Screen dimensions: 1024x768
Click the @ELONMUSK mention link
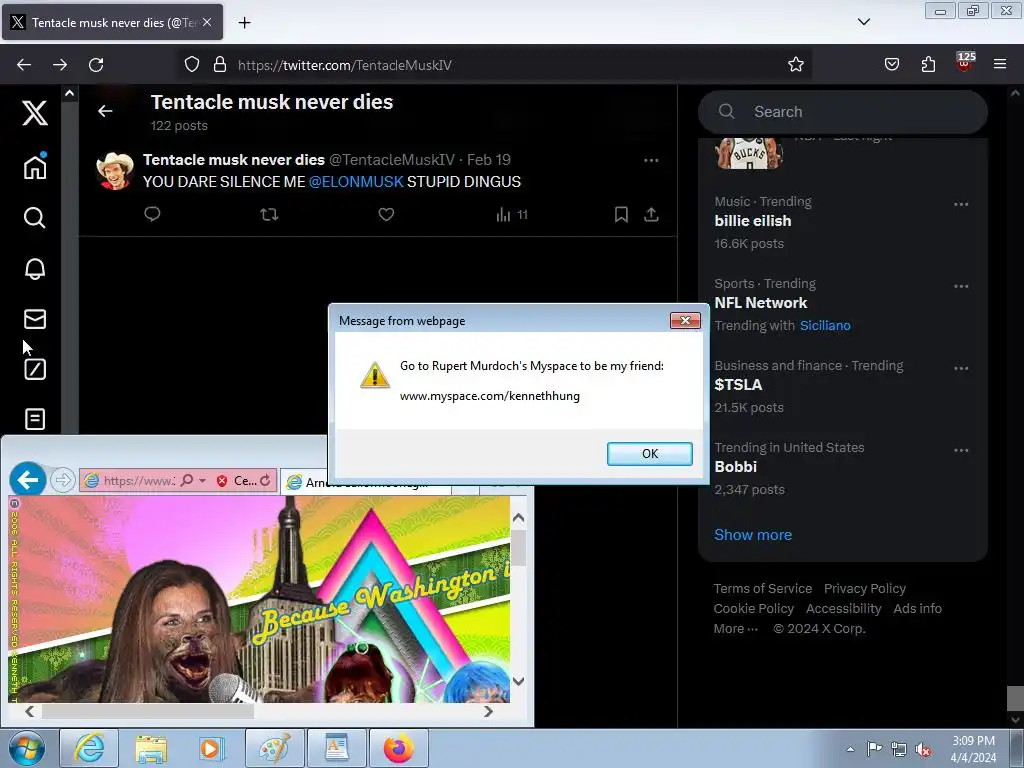point(356,182)
